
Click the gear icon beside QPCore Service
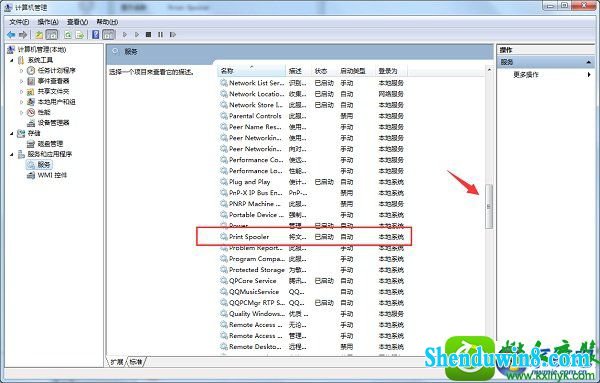click(x=223, y=280)
